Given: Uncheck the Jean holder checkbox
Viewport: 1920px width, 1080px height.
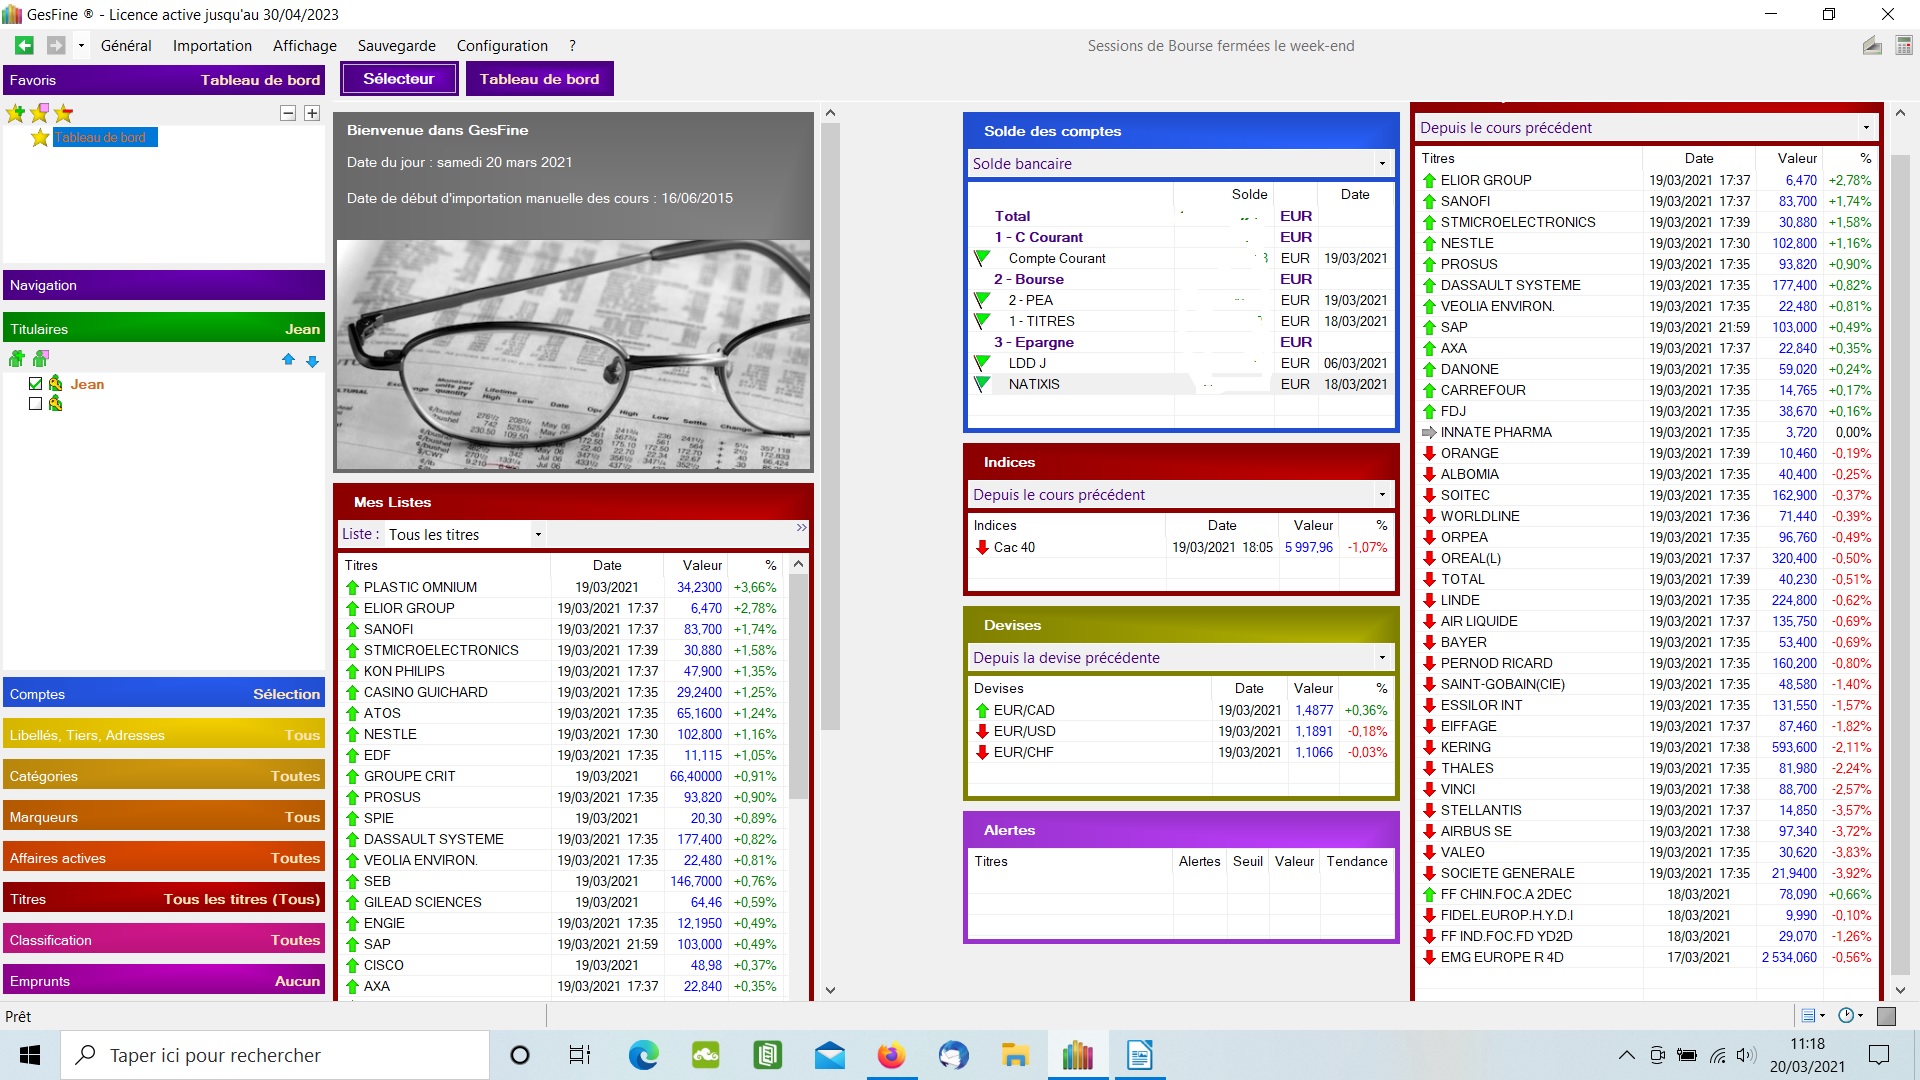Looking at the screenshot, I should (36, 384).
